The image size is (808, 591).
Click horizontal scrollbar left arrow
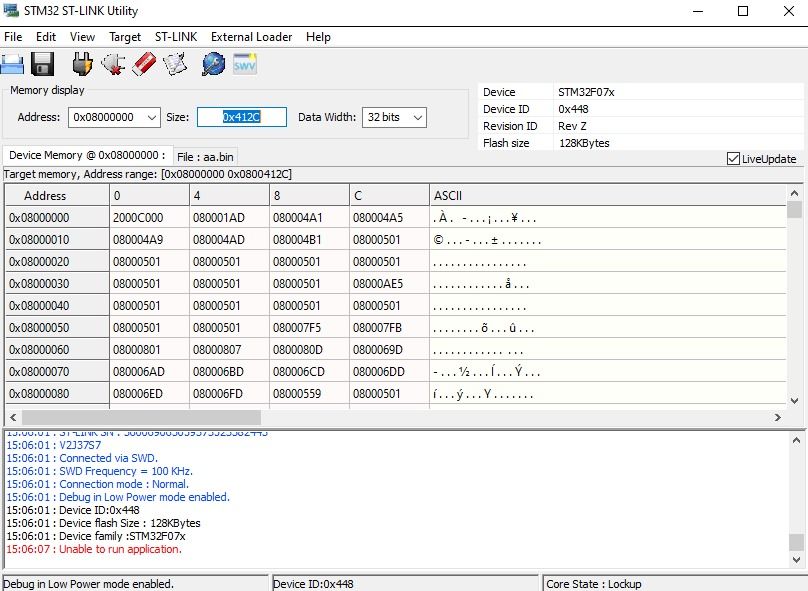[x=13, y=417]
